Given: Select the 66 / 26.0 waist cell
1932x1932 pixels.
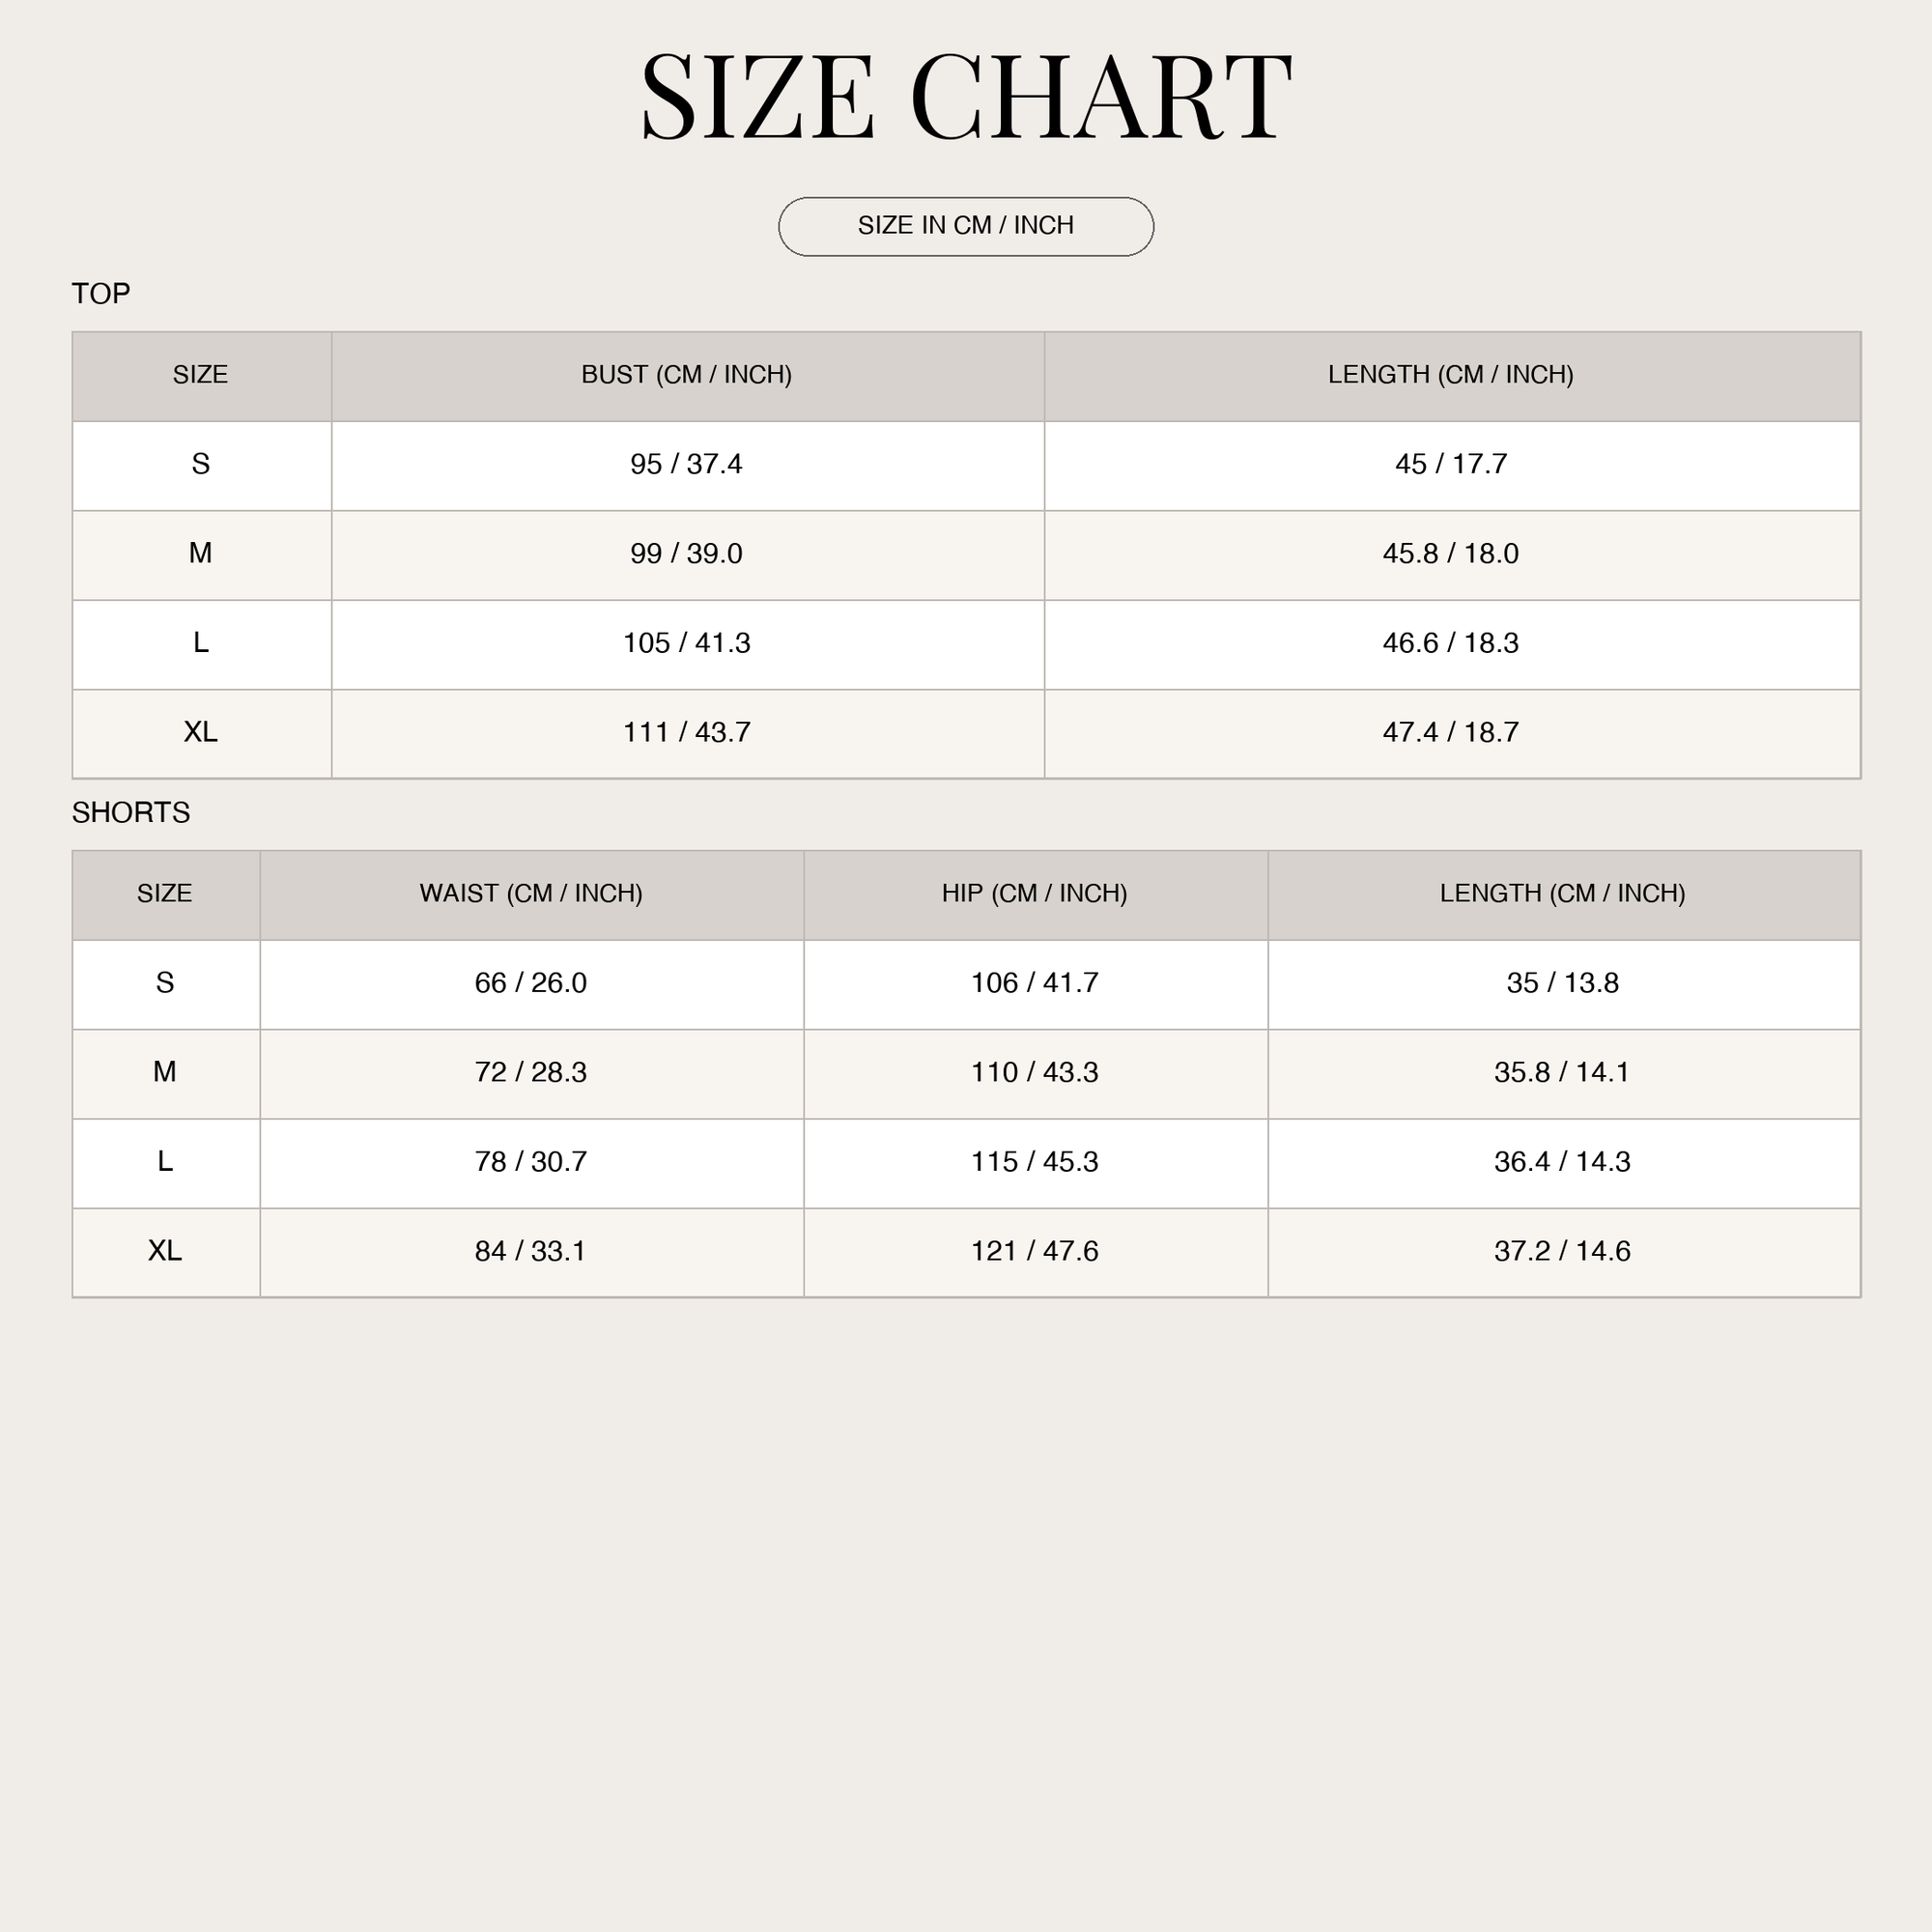Looking at the screenshot, I should [x=532, y=984].
